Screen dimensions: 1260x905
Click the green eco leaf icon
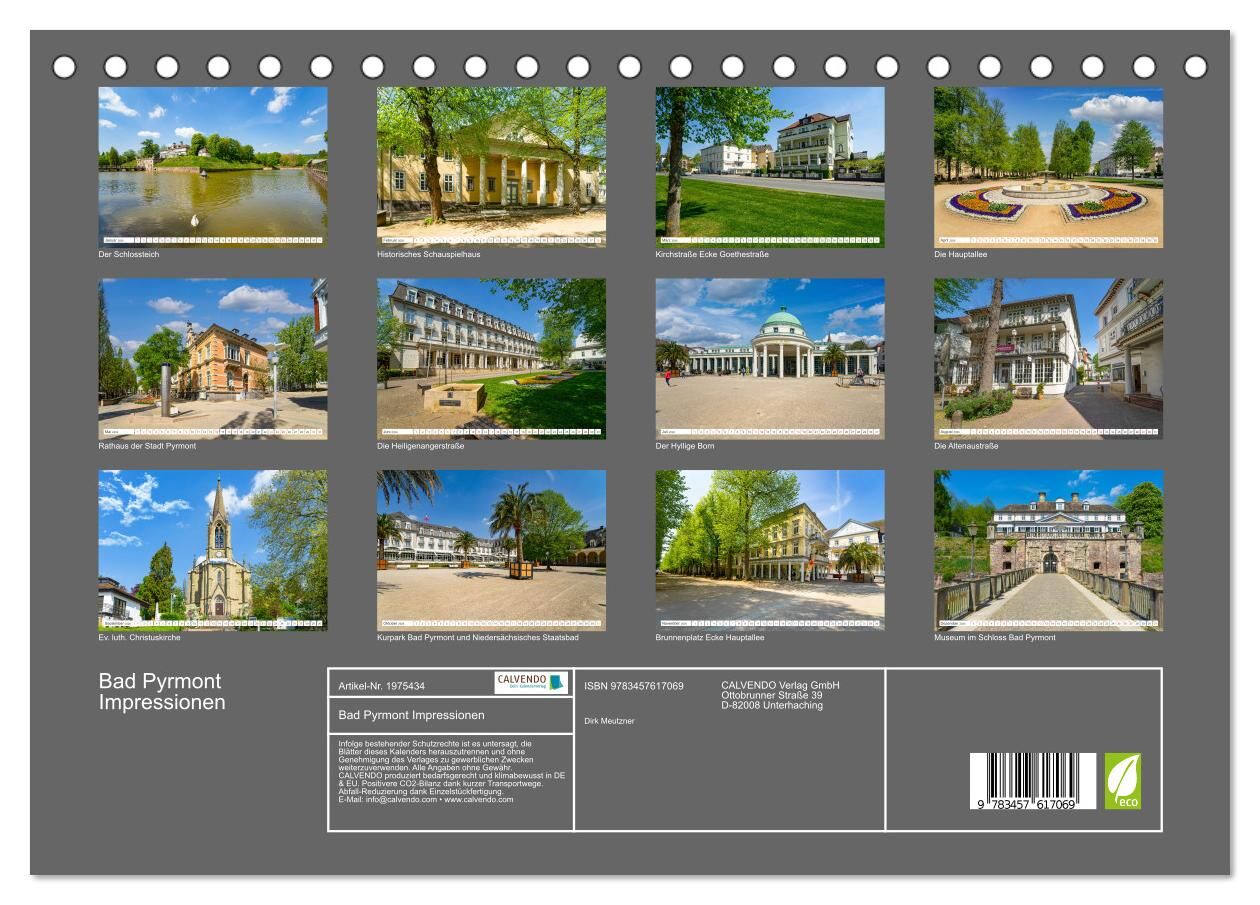click(1122, 781)
